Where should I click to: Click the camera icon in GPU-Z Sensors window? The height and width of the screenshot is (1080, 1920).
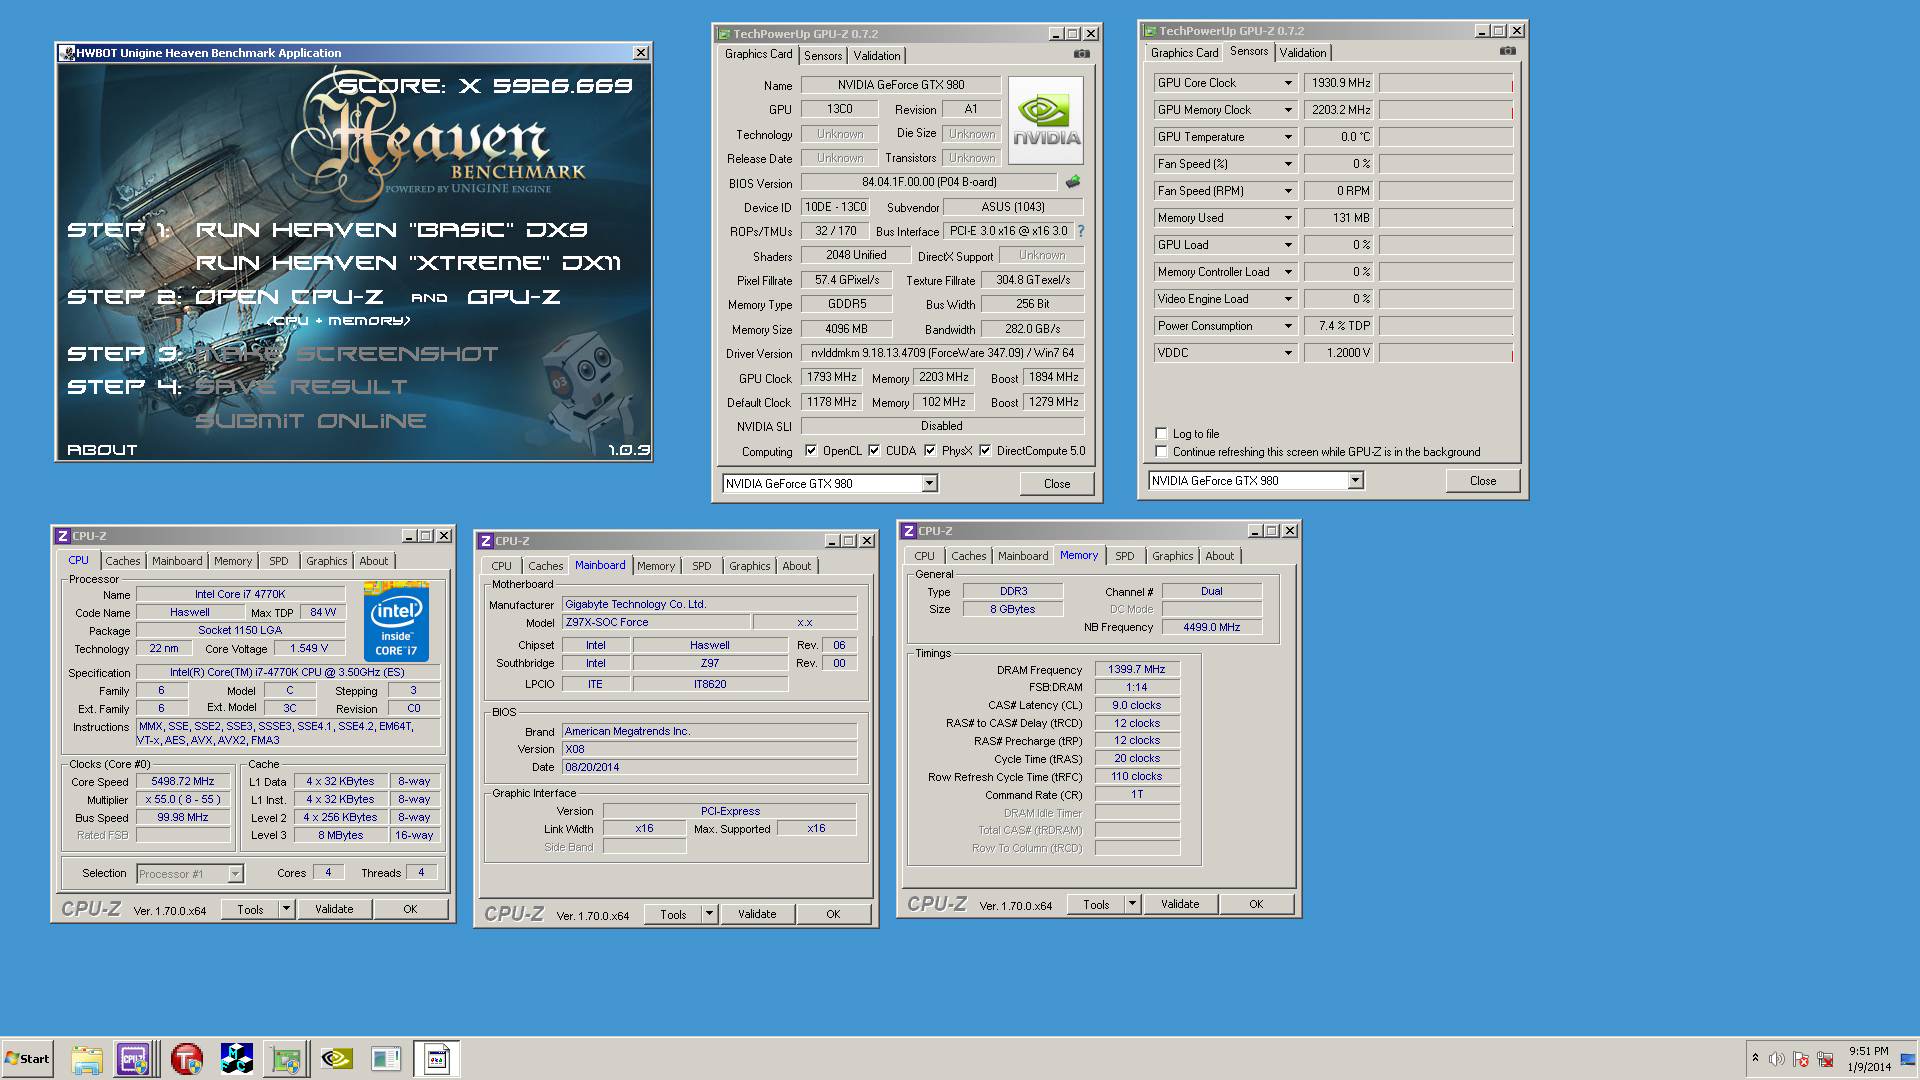[x=1507, y=51]
